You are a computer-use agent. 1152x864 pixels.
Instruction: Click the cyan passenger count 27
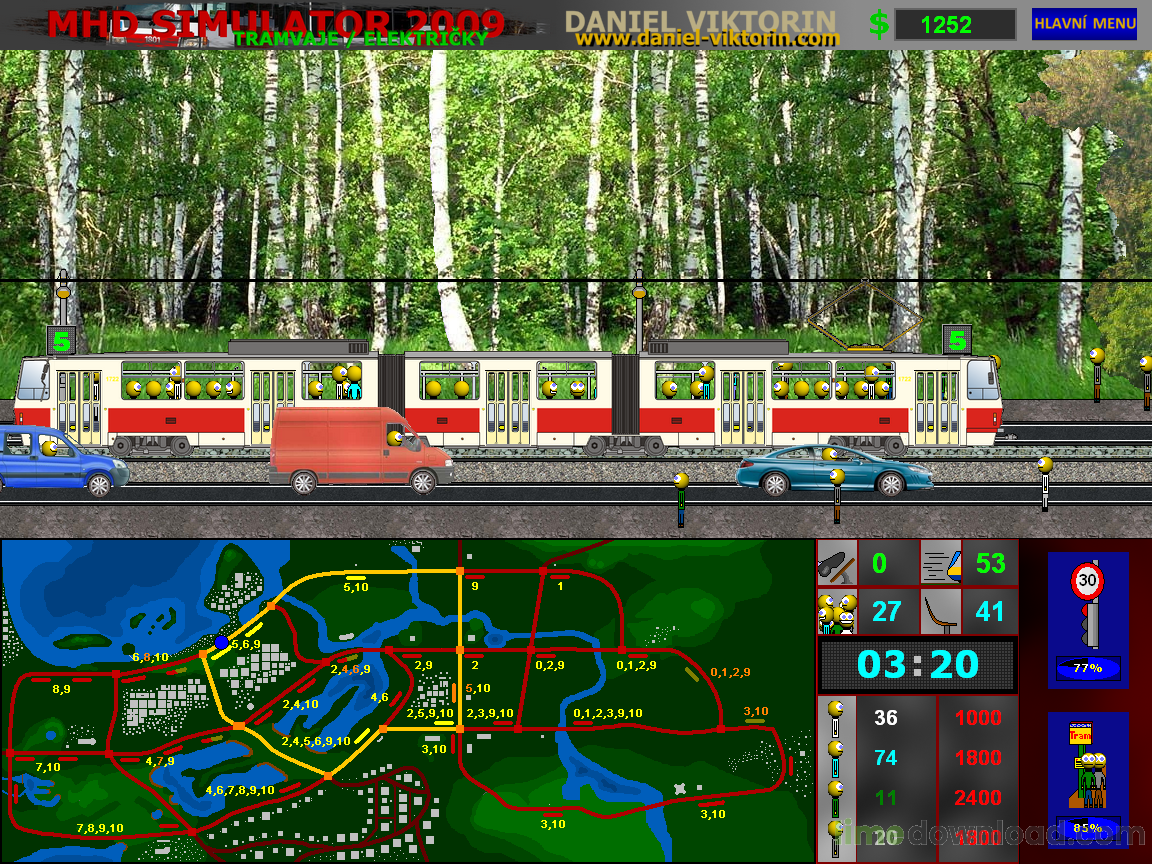[x=887, y=612]
